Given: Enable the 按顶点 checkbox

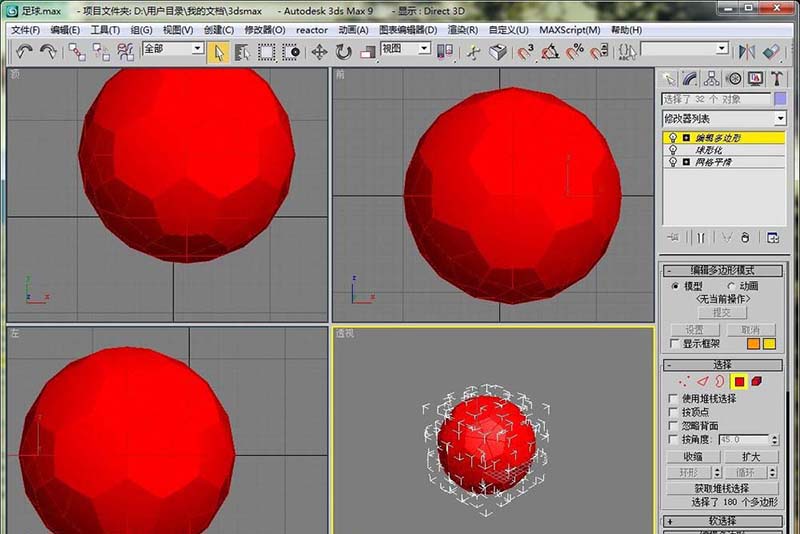Looking at the screenshot, I should pyautogui.click(x=673, y=412).
